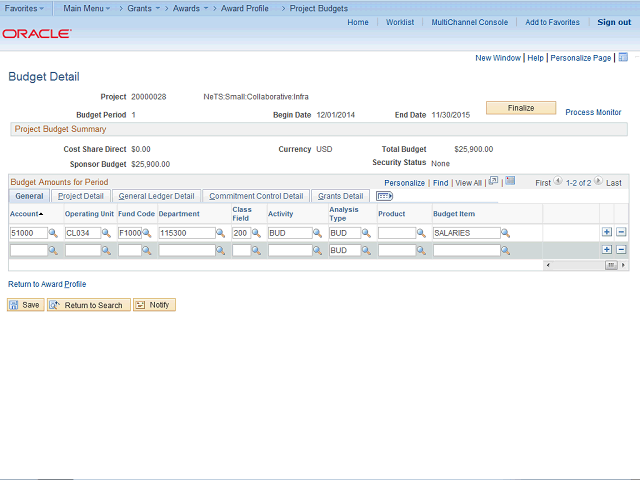Expand the Main Menu dropdown
Screen dimensions: 640x480
(90, 8)
